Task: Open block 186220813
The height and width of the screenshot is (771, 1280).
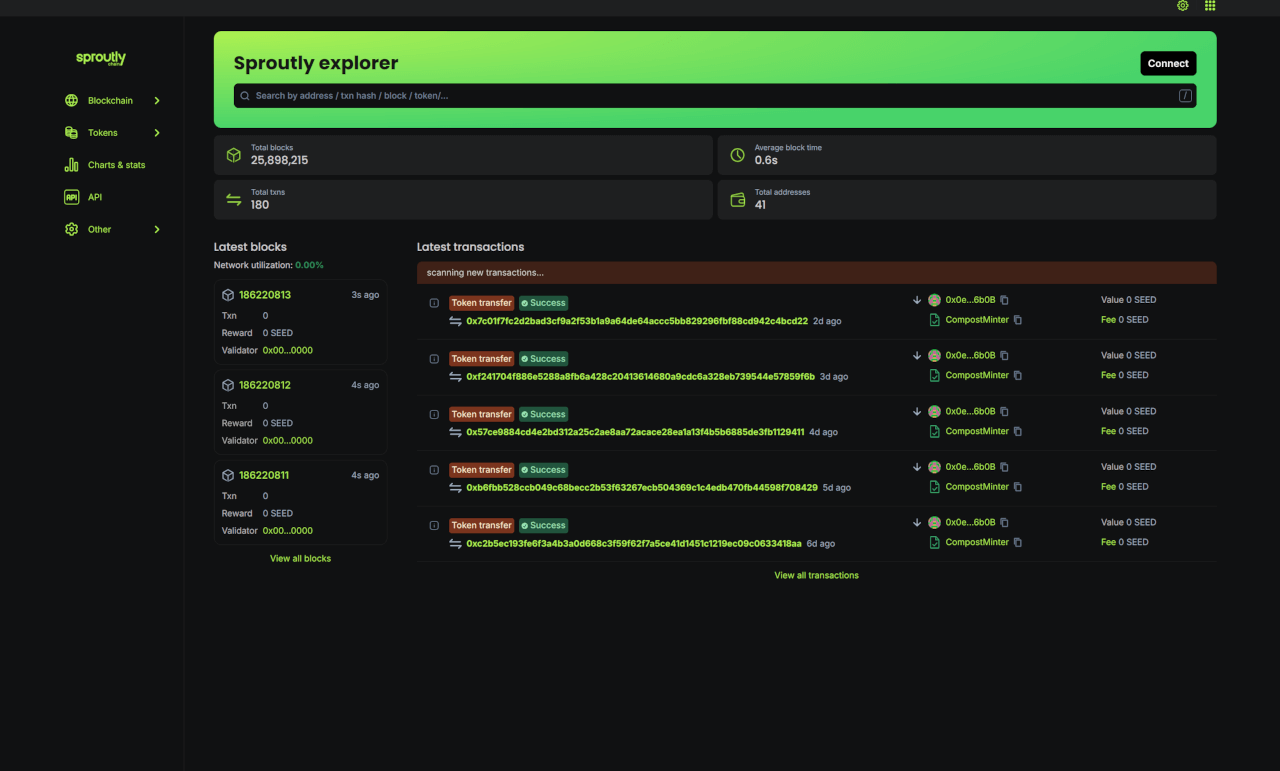Action: (265, 295)
